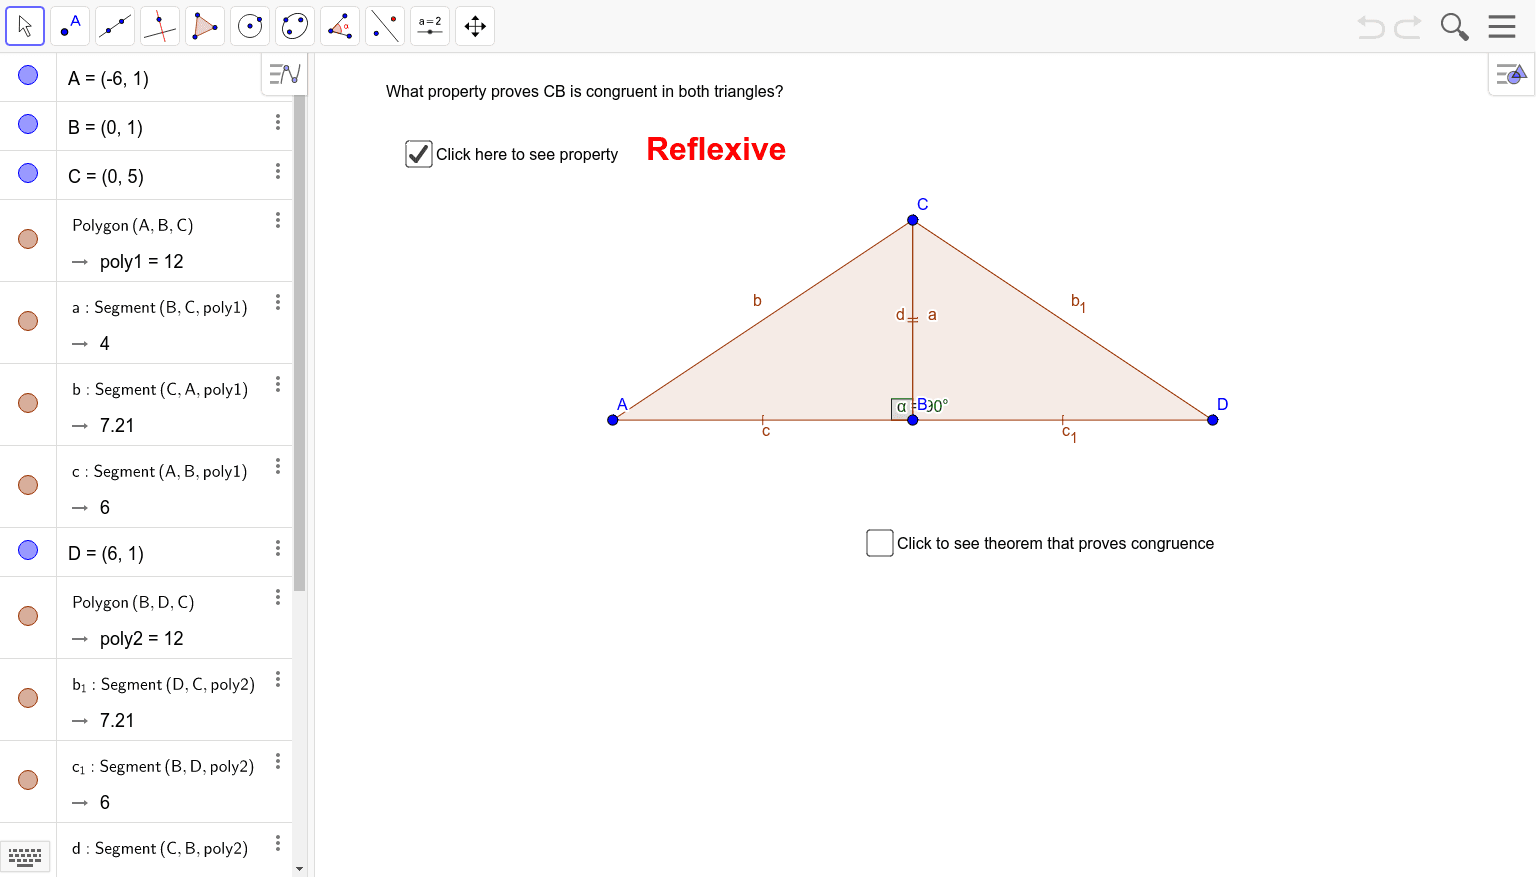Select the Angle tool
The image size is (1536, 879).
tap(339, 25)
